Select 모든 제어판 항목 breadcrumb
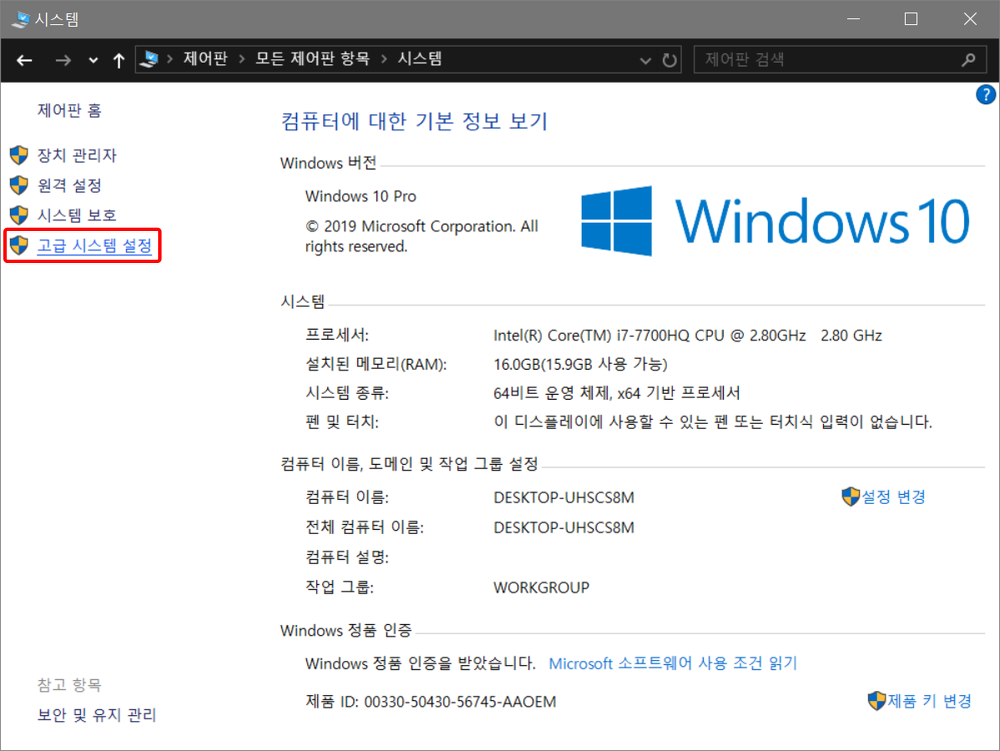Image resolution: width=1000 pixels, height=751 pixels. [x=312, y=59]
